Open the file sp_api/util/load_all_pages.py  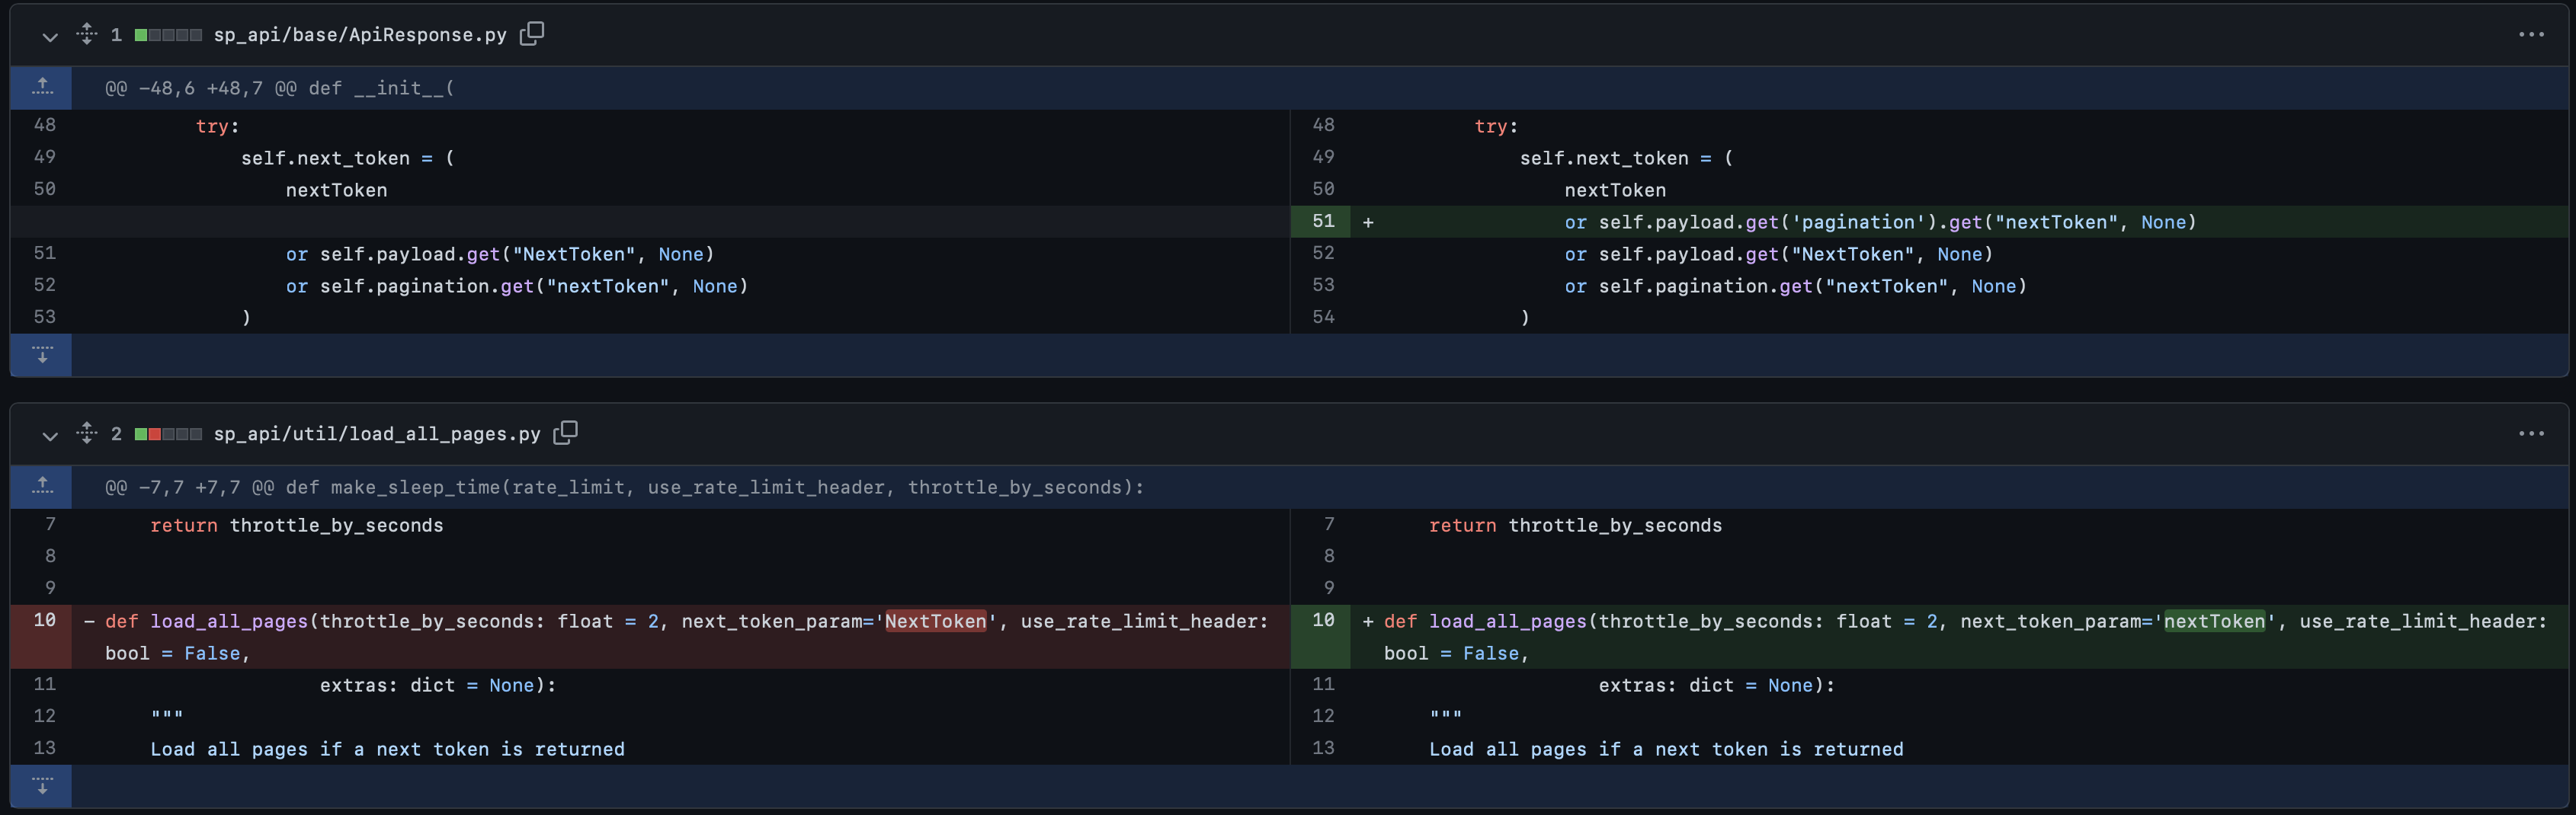(378, 433)
